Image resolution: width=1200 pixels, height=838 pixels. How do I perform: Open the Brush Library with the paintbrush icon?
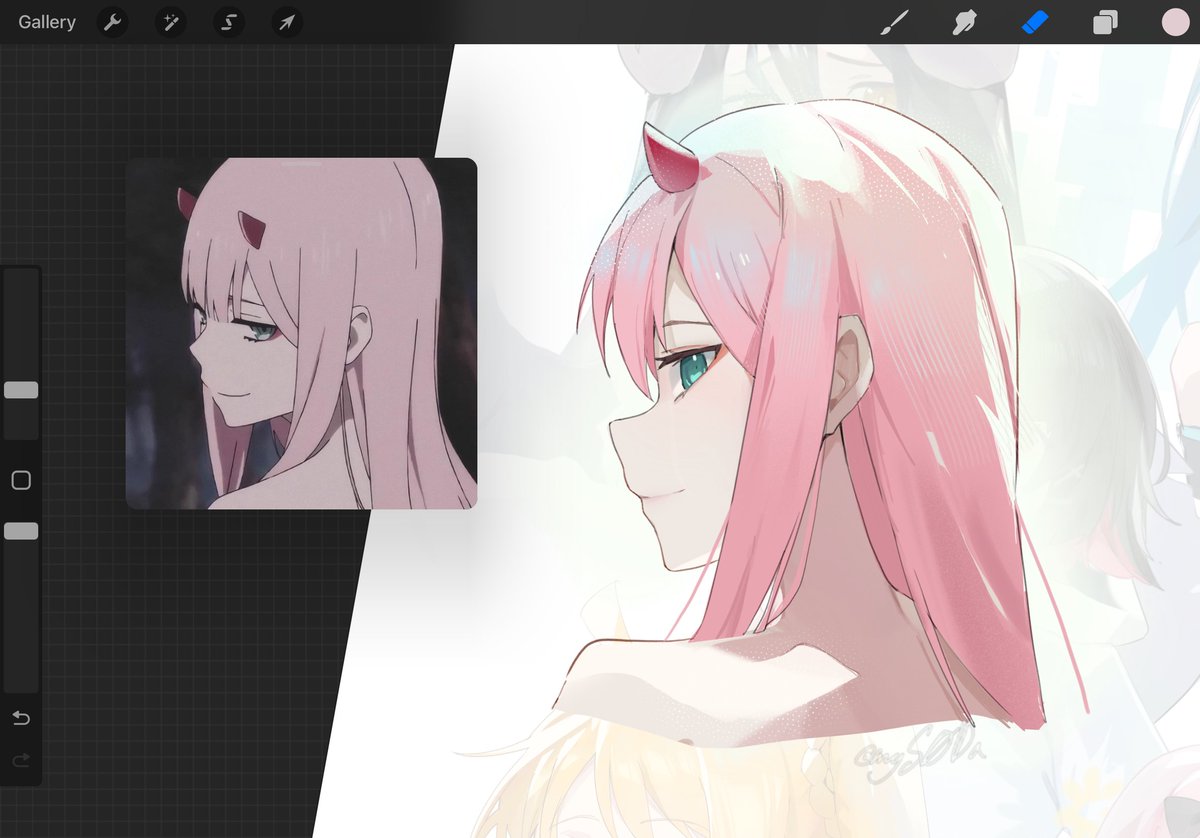893,22
